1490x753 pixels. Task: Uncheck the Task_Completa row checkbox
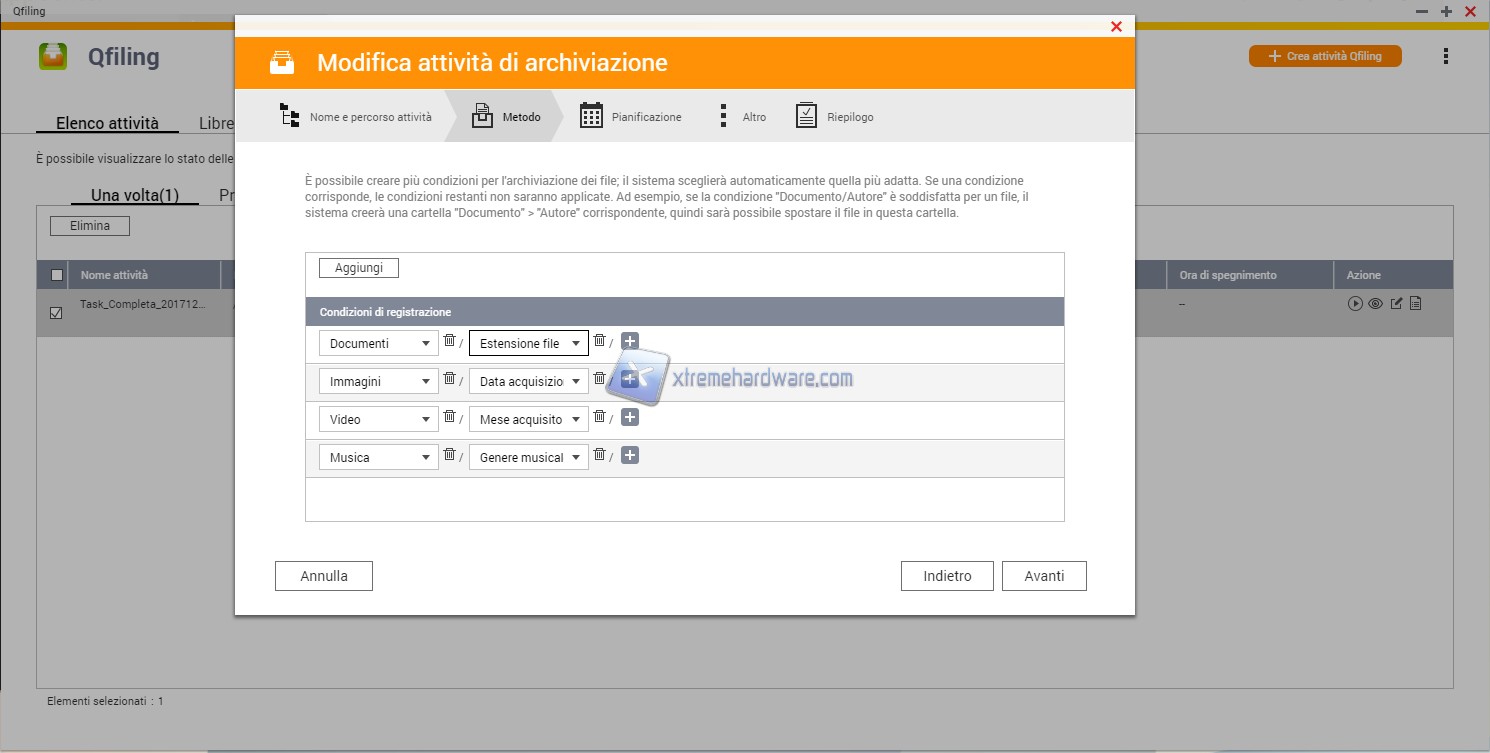56,313
